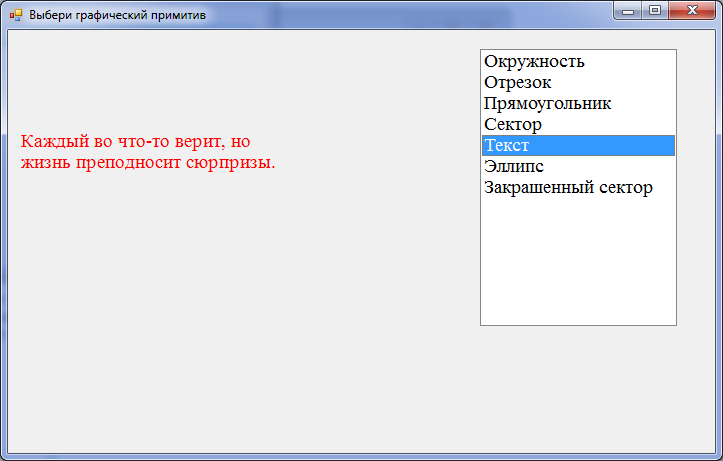The image size is (723, 461).
Task: Maximize the window
Action: (x=655, y=11)
